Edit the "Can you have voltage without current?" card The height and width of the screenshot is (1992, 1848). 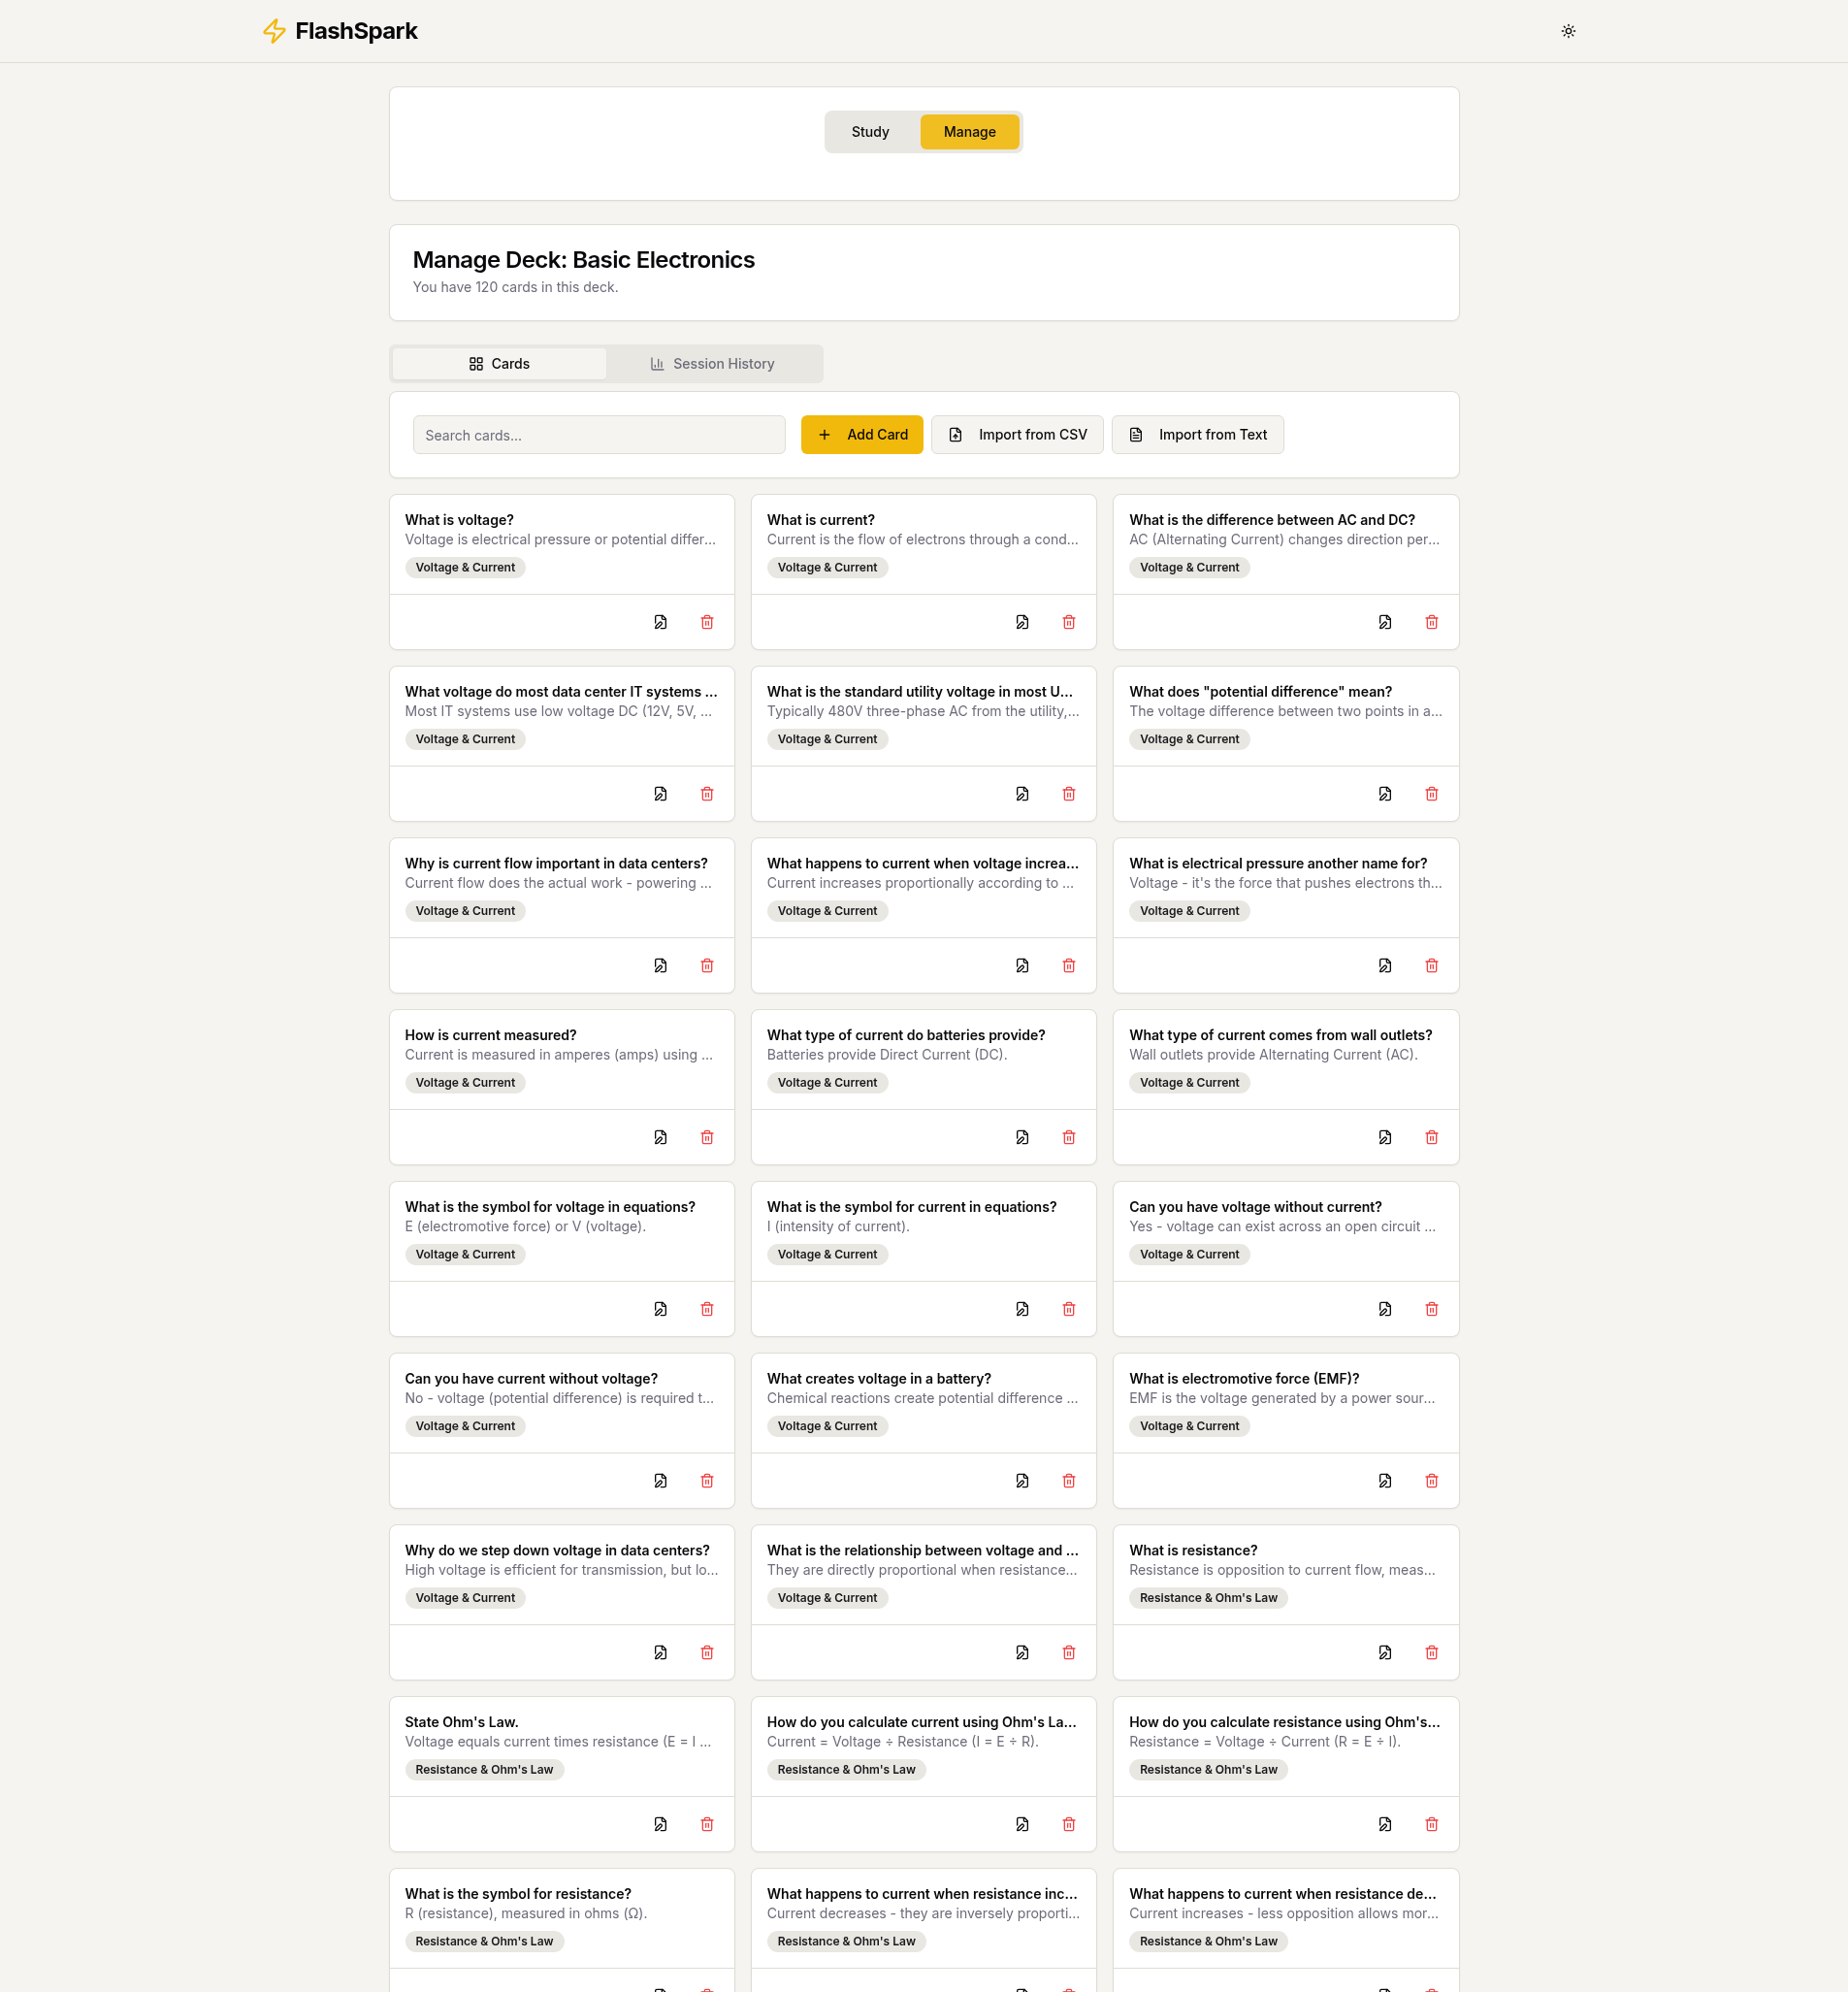[1385, 1308]
